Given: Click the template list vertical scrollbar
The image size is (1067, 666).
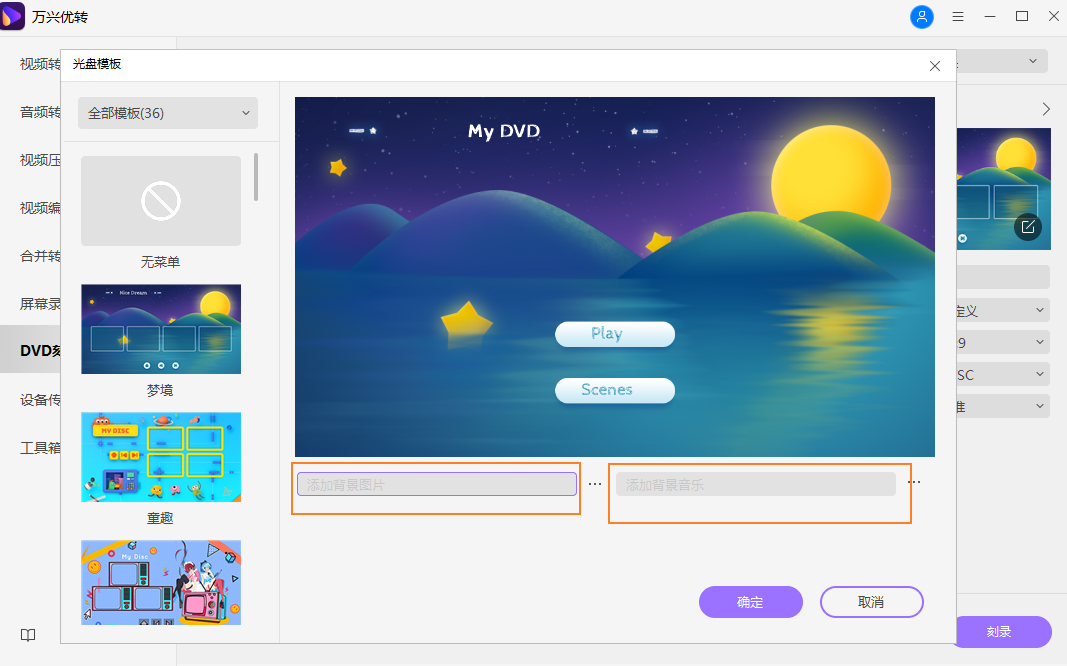Looking at the screenshot, I should pyautogui.click(x=256, y=177).
